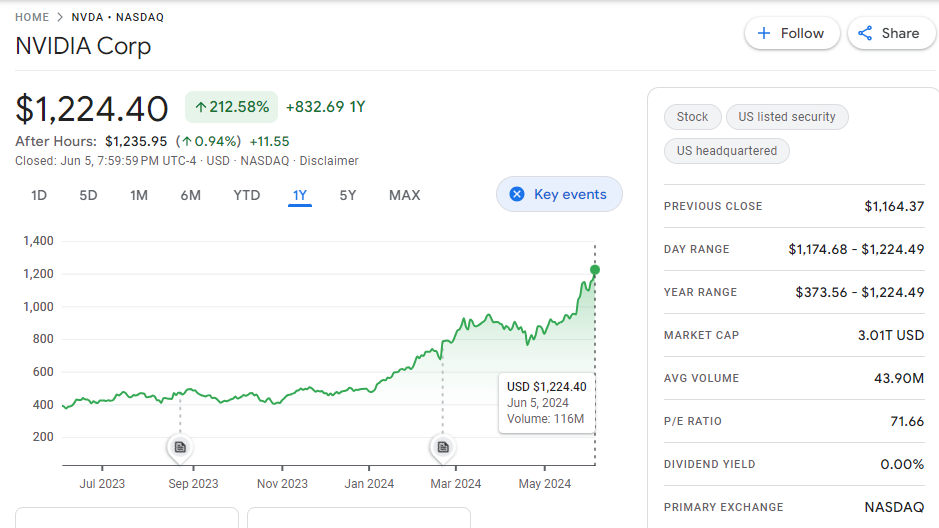
Task: Click the +832.69 1Y change text
Action: pyautogui.click(x=326, y=107)
